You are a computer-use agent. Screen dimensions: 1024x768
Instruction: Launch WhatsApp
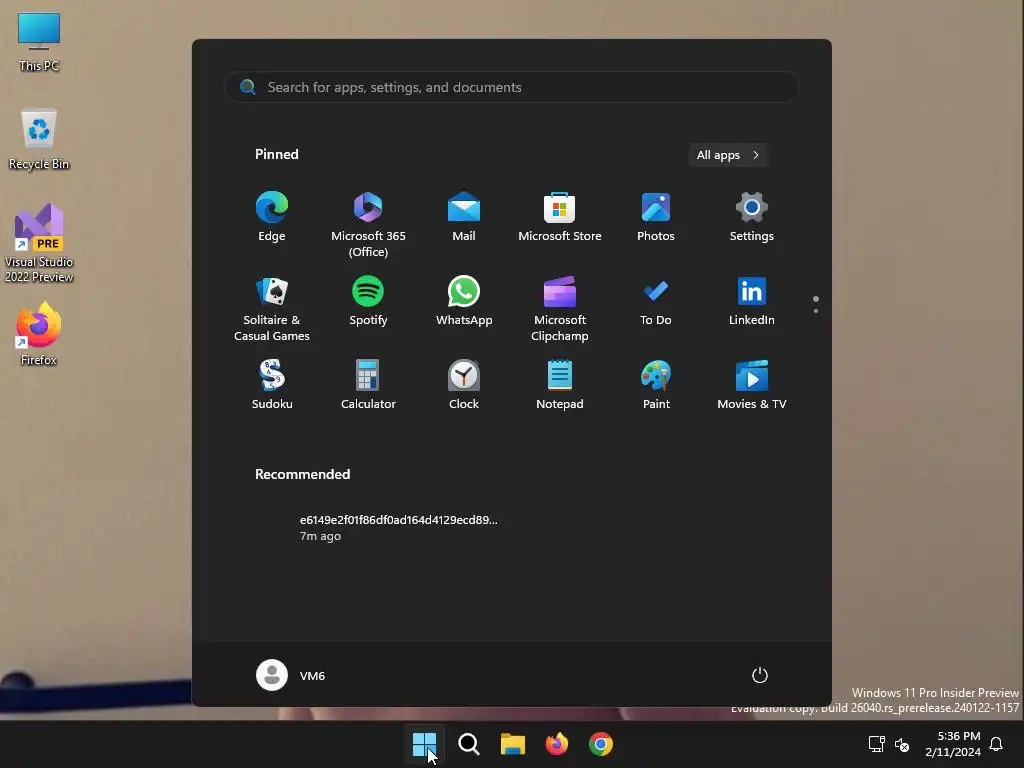[x=464, y=301]
